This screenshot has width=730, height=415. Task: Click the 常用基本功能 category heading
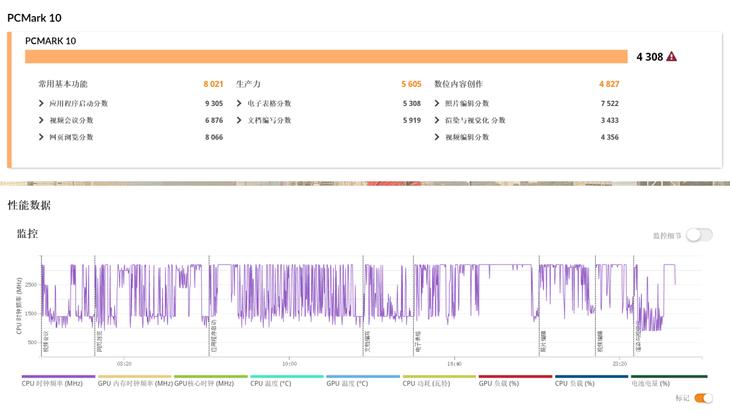point(63,84)
